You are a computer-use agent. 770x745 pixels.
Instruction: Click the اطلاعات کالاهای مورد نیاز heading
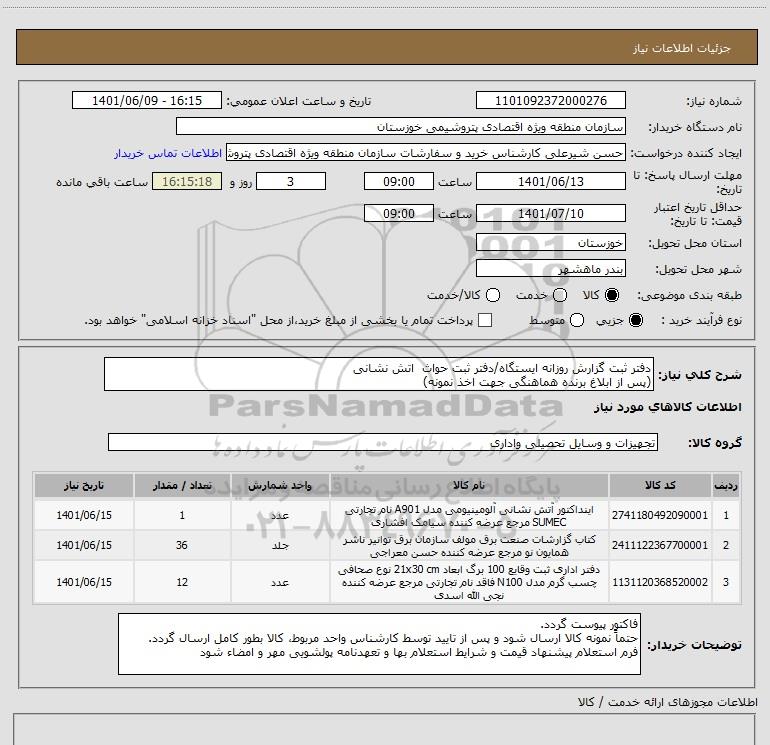668,407
